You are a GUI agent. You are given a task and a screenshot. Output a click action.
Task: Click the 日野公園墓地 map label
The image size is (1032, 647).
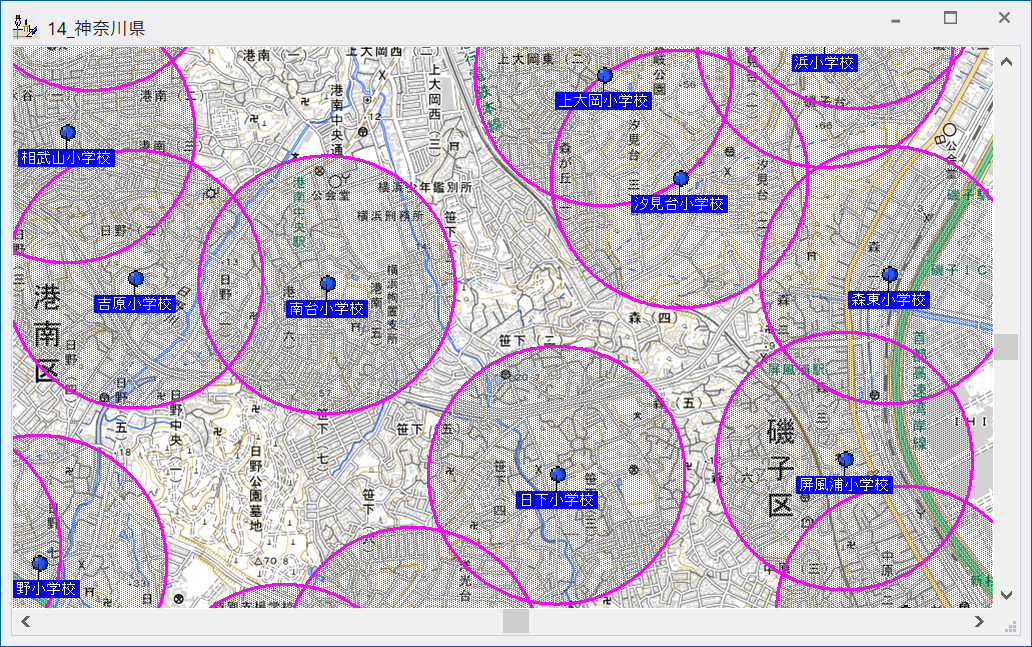click(x=256, y=488)
